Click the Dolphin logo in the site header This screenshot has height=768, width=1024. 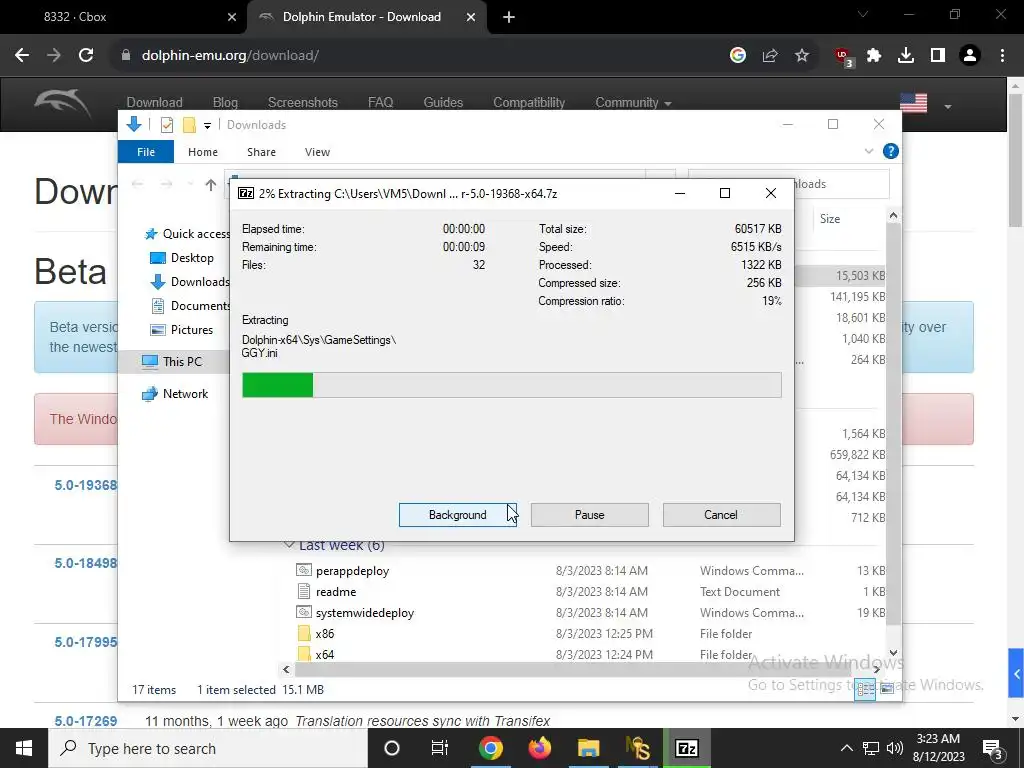63,103
